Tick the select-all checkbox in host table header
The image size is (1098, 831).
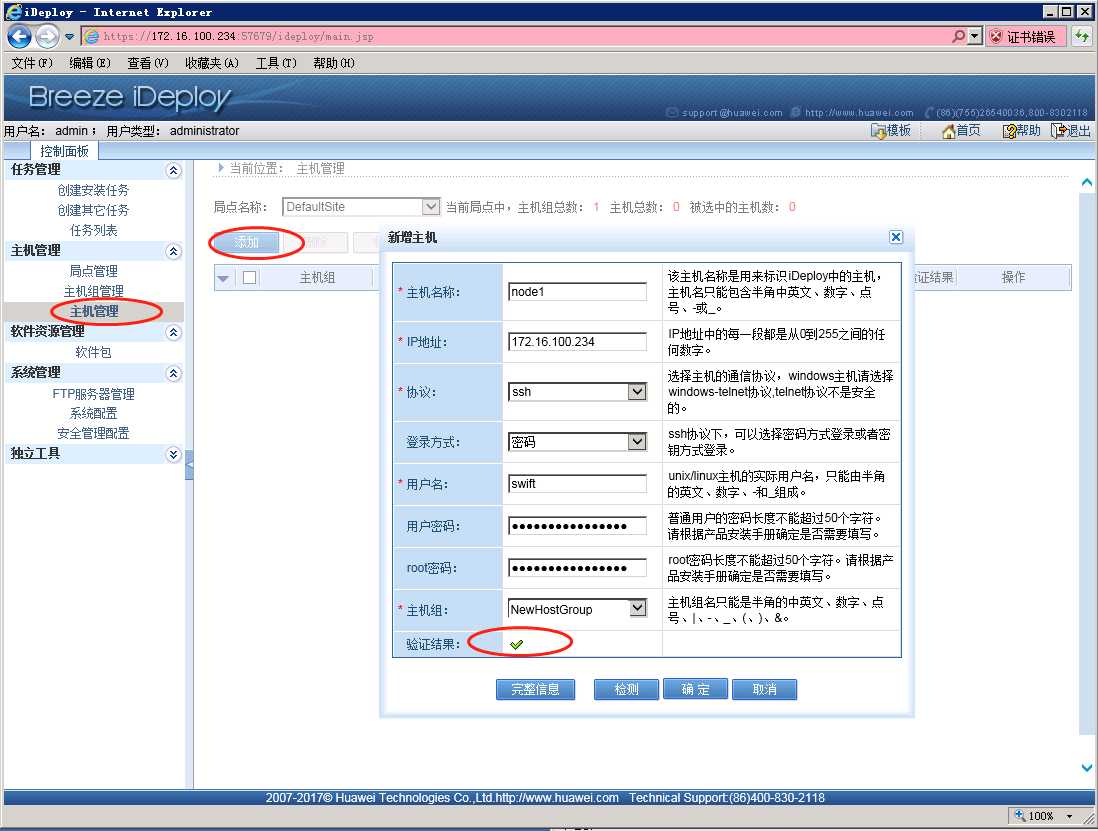(x=249, y=277)
